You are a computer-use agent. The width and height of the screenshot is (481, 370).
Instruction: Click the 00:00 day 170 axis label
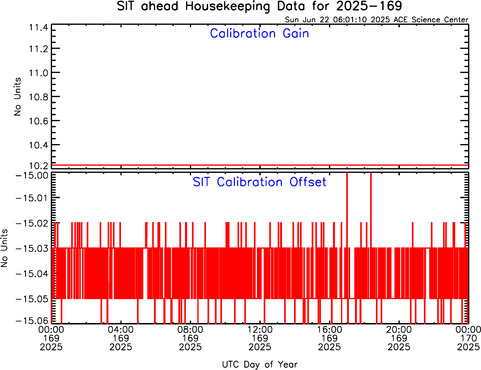click(x=468, y=338)
